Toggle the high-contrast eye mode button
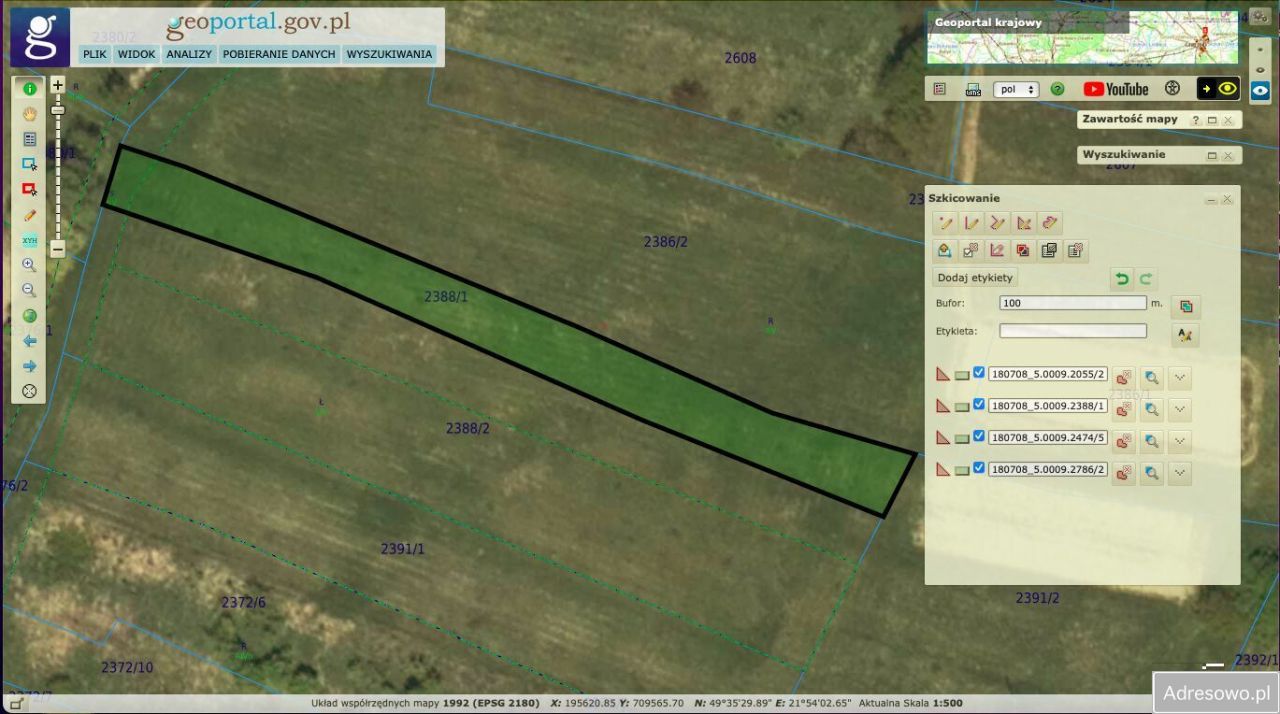Image resolution: width=1280 pixels, height=714 pixels. pos(1219,89)
